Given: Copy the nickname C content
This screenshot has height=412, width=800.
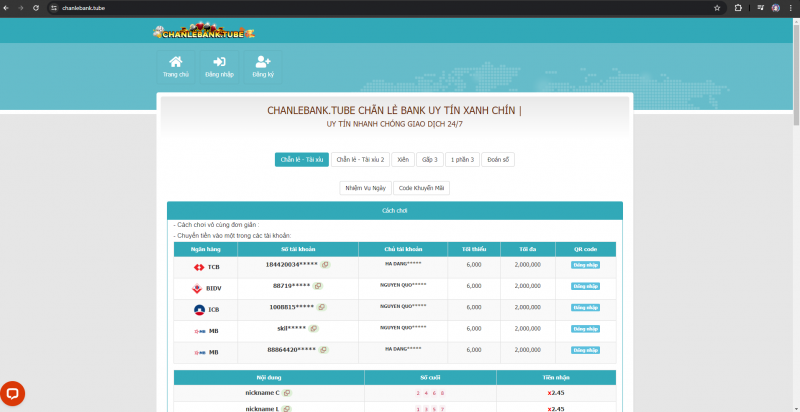Looking at the screenshot, I should click(287, 393).
